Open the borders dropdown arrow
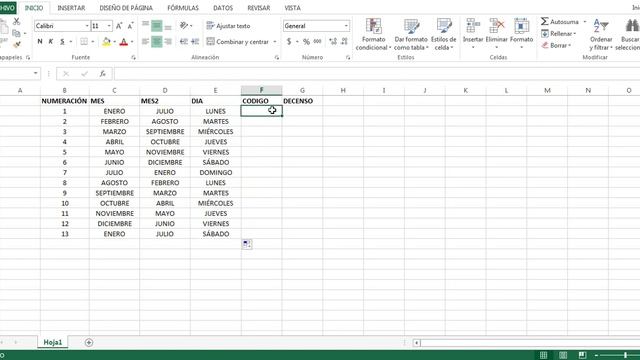This screenshot has width=640, height=360. pyautogui.click(x=93, y=42)
